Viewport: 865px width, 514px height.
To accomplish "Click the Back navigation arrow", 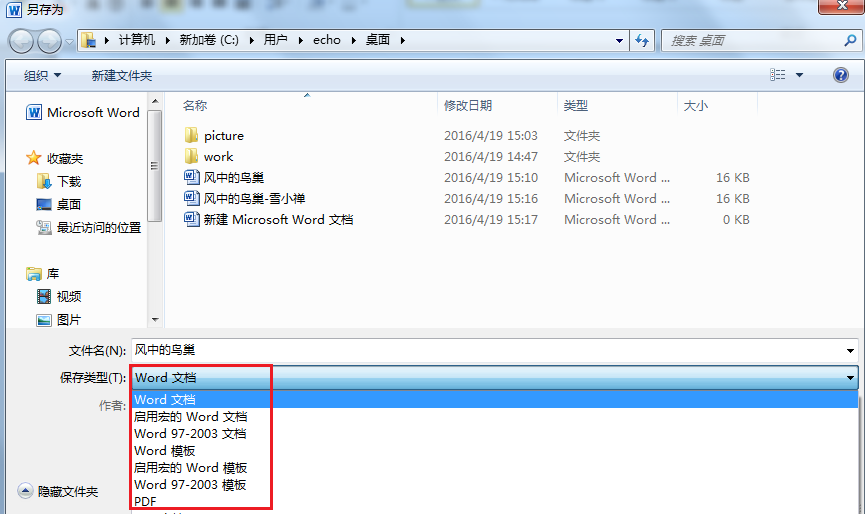I will click(22, 41).
